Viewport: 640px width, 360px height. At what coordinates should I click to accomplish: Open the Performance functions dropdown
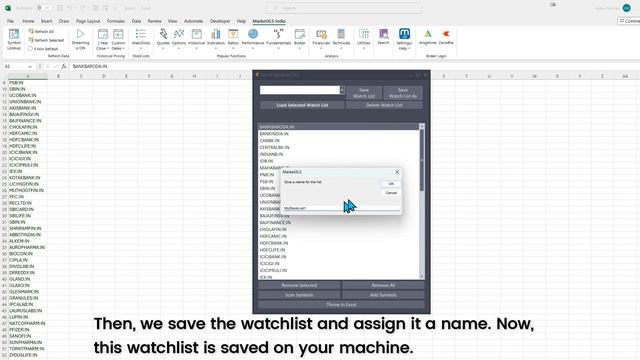click(253, 40)
